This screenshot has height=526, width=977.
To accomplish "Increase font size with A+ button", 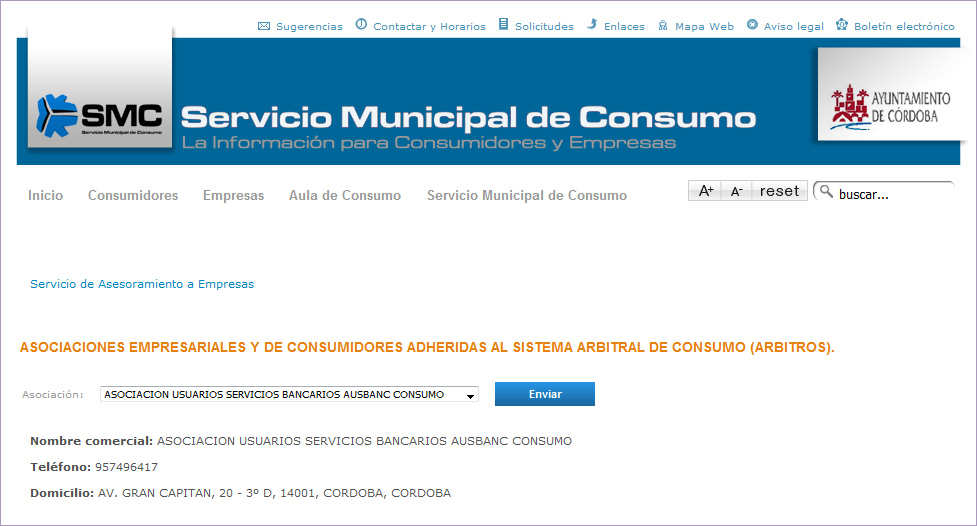I will click(x=705, y=191).
